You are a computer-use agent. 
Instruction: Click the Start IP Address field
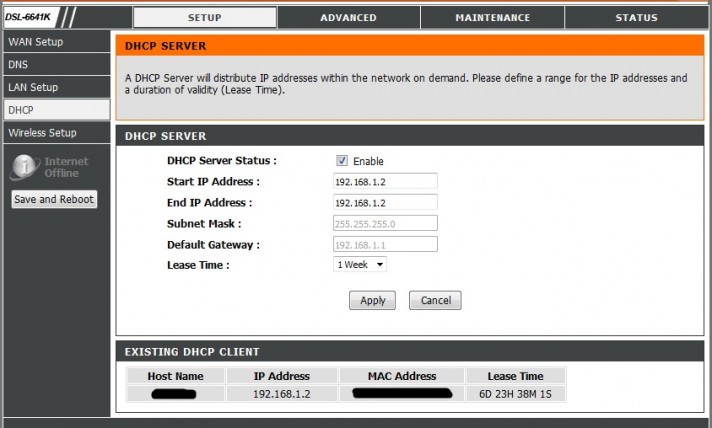coord(385,181)
